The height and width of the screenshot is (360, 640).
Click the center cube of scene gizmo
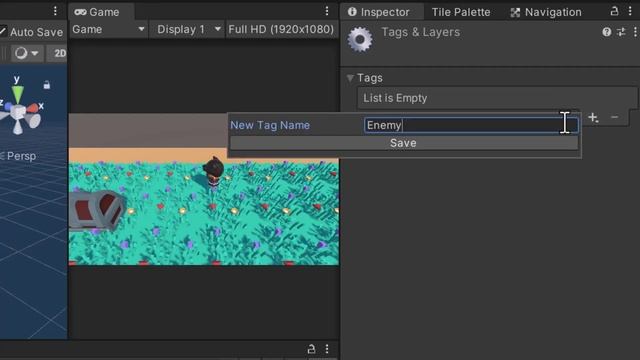coord(18,112)
